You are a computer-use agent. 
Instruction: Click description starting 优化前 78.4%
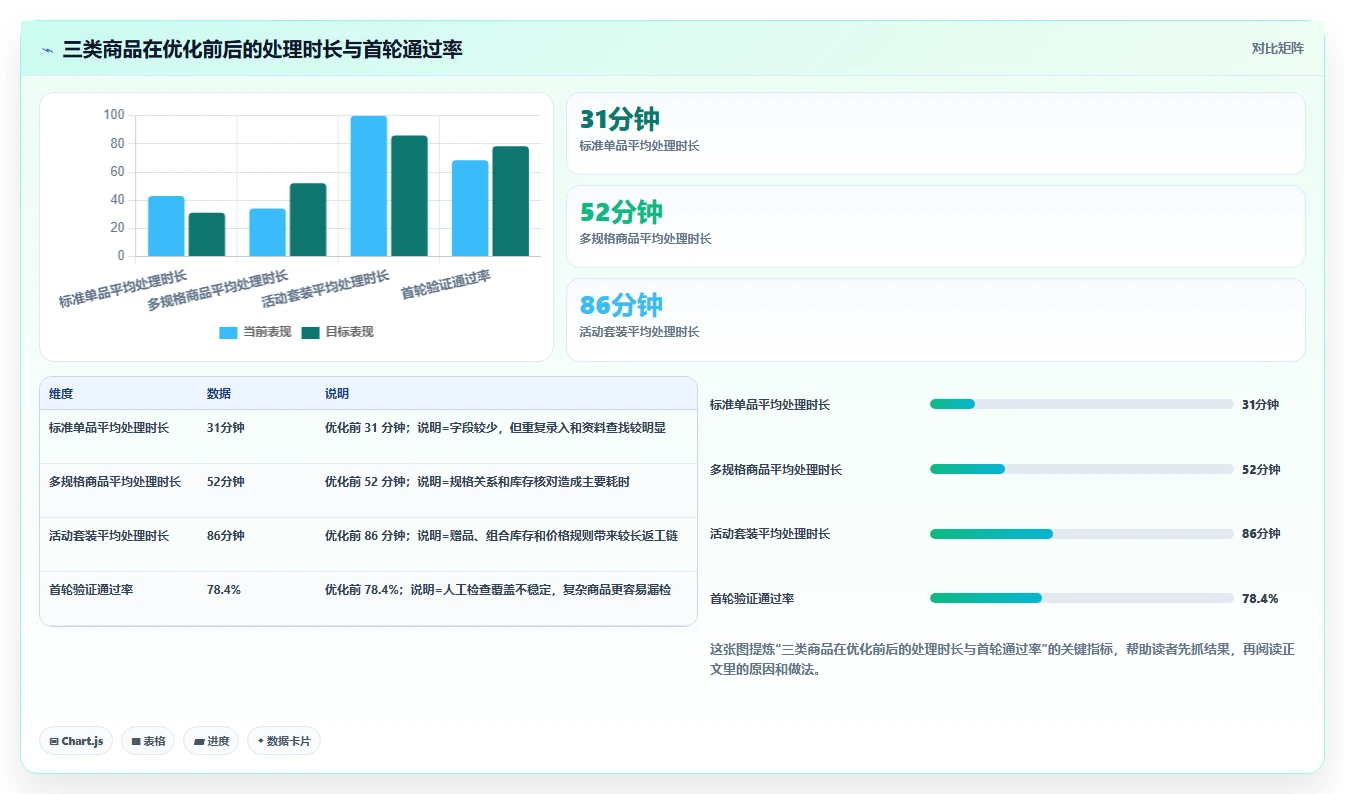[x=498, y=590]
